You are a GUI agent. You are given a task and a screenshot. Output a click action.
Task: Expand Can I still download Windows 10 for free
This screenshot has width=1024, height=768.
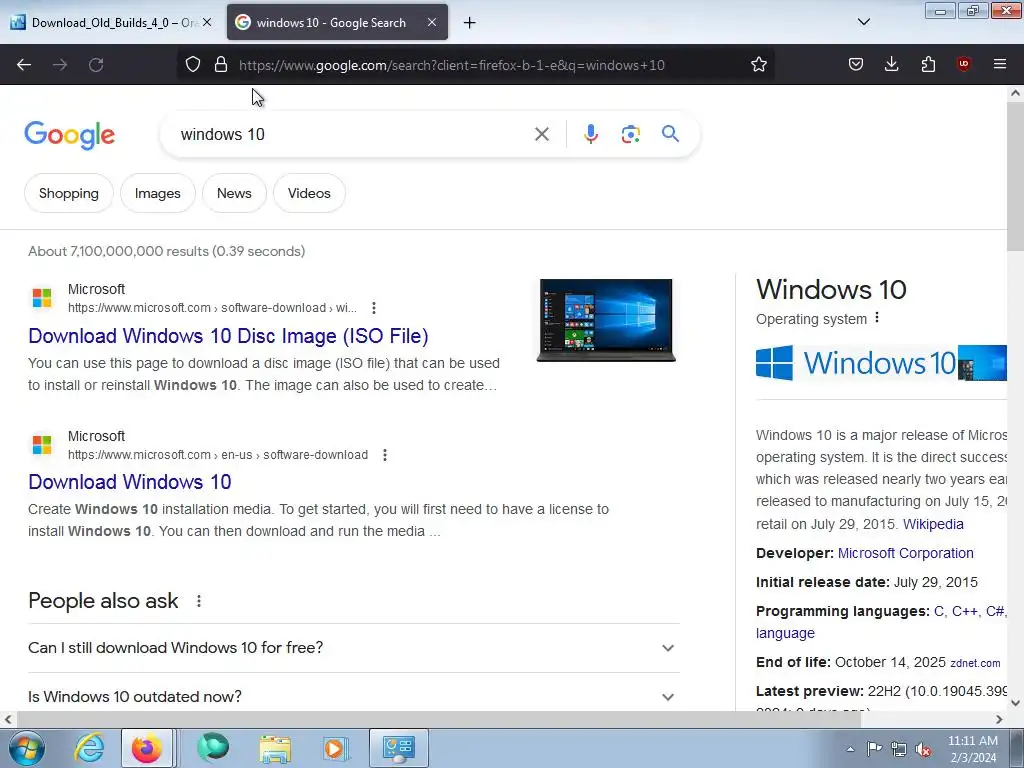(353, 648)
